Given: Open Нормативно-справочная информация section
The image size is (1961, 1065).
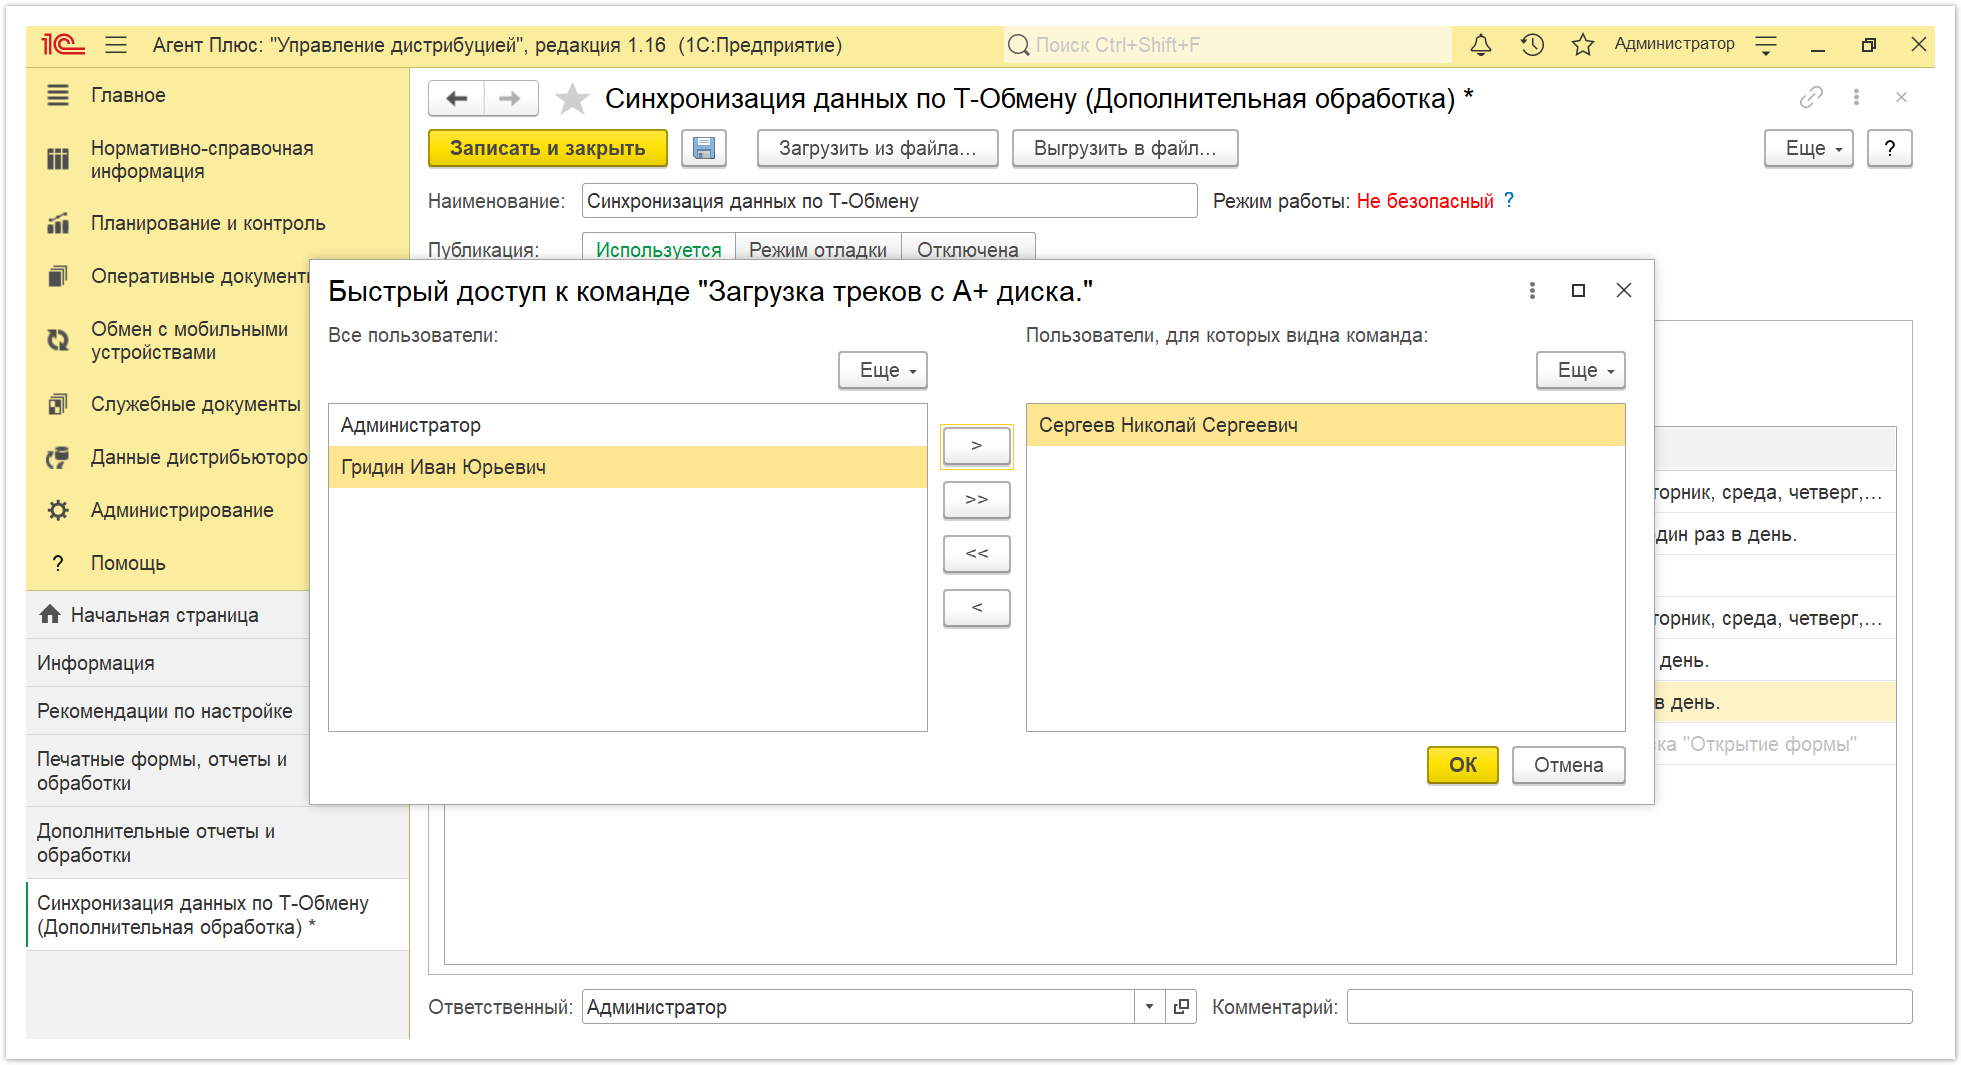Looking at the screenshot, I should coord(202,160).
